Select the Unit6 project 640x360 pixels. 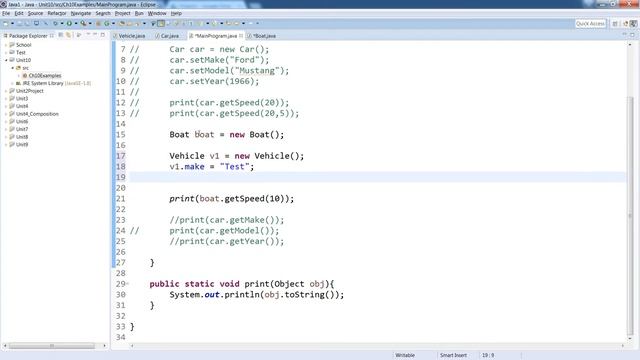(x=22, y=122)
